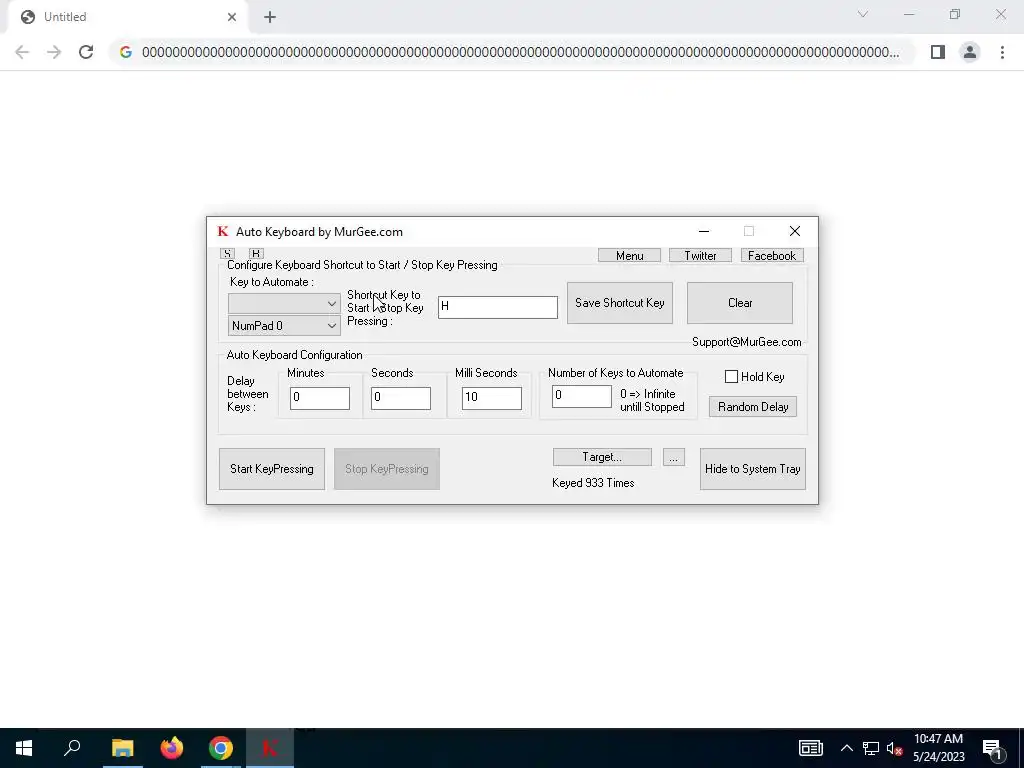Screen dimensions: 1024x768
Task: Click the small R button in Auto Keyboard
Action: [256, 253]
